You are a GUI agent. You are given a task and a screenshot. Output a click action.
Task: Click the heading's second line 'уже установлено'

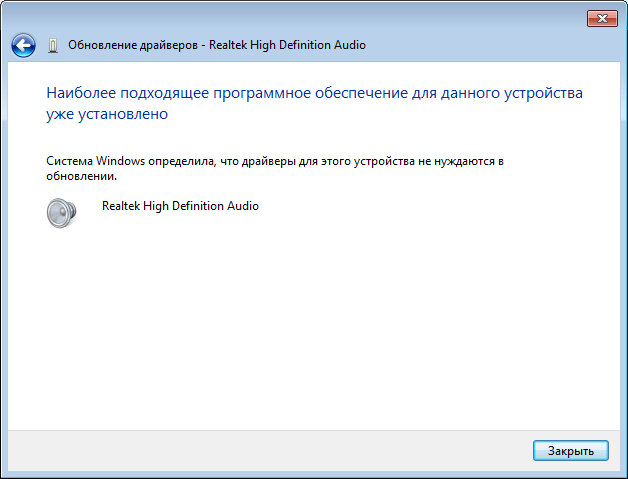click(106, 114)
